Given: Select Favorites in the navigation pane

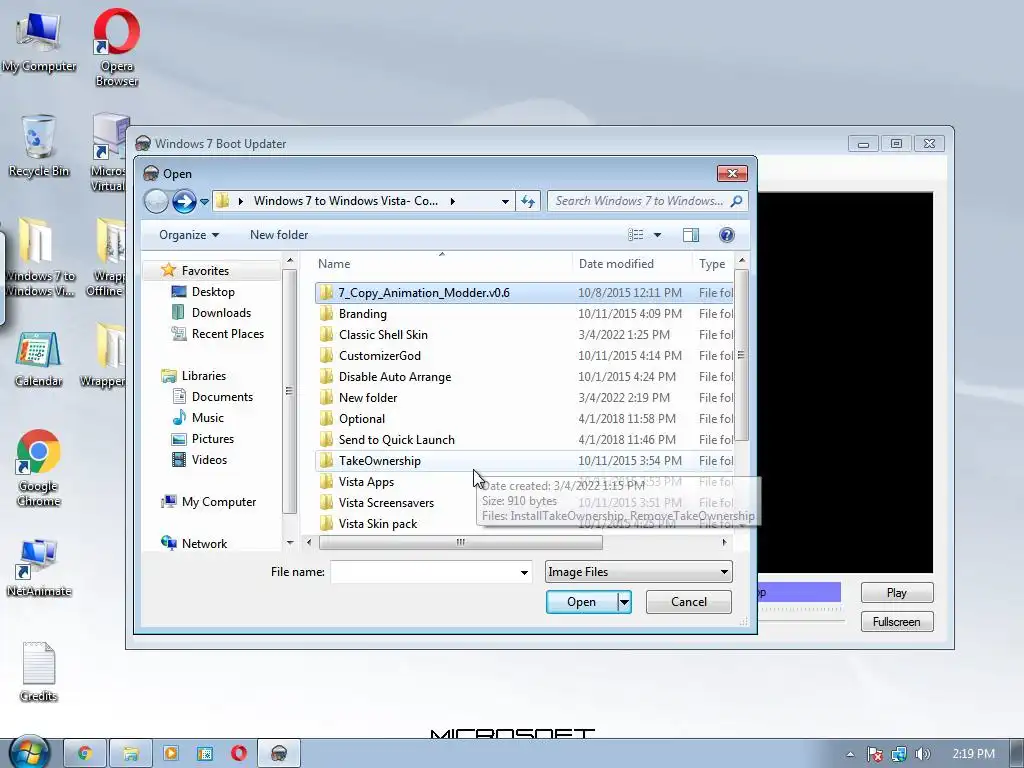Looking at the screenshot, I should [205, 270].
